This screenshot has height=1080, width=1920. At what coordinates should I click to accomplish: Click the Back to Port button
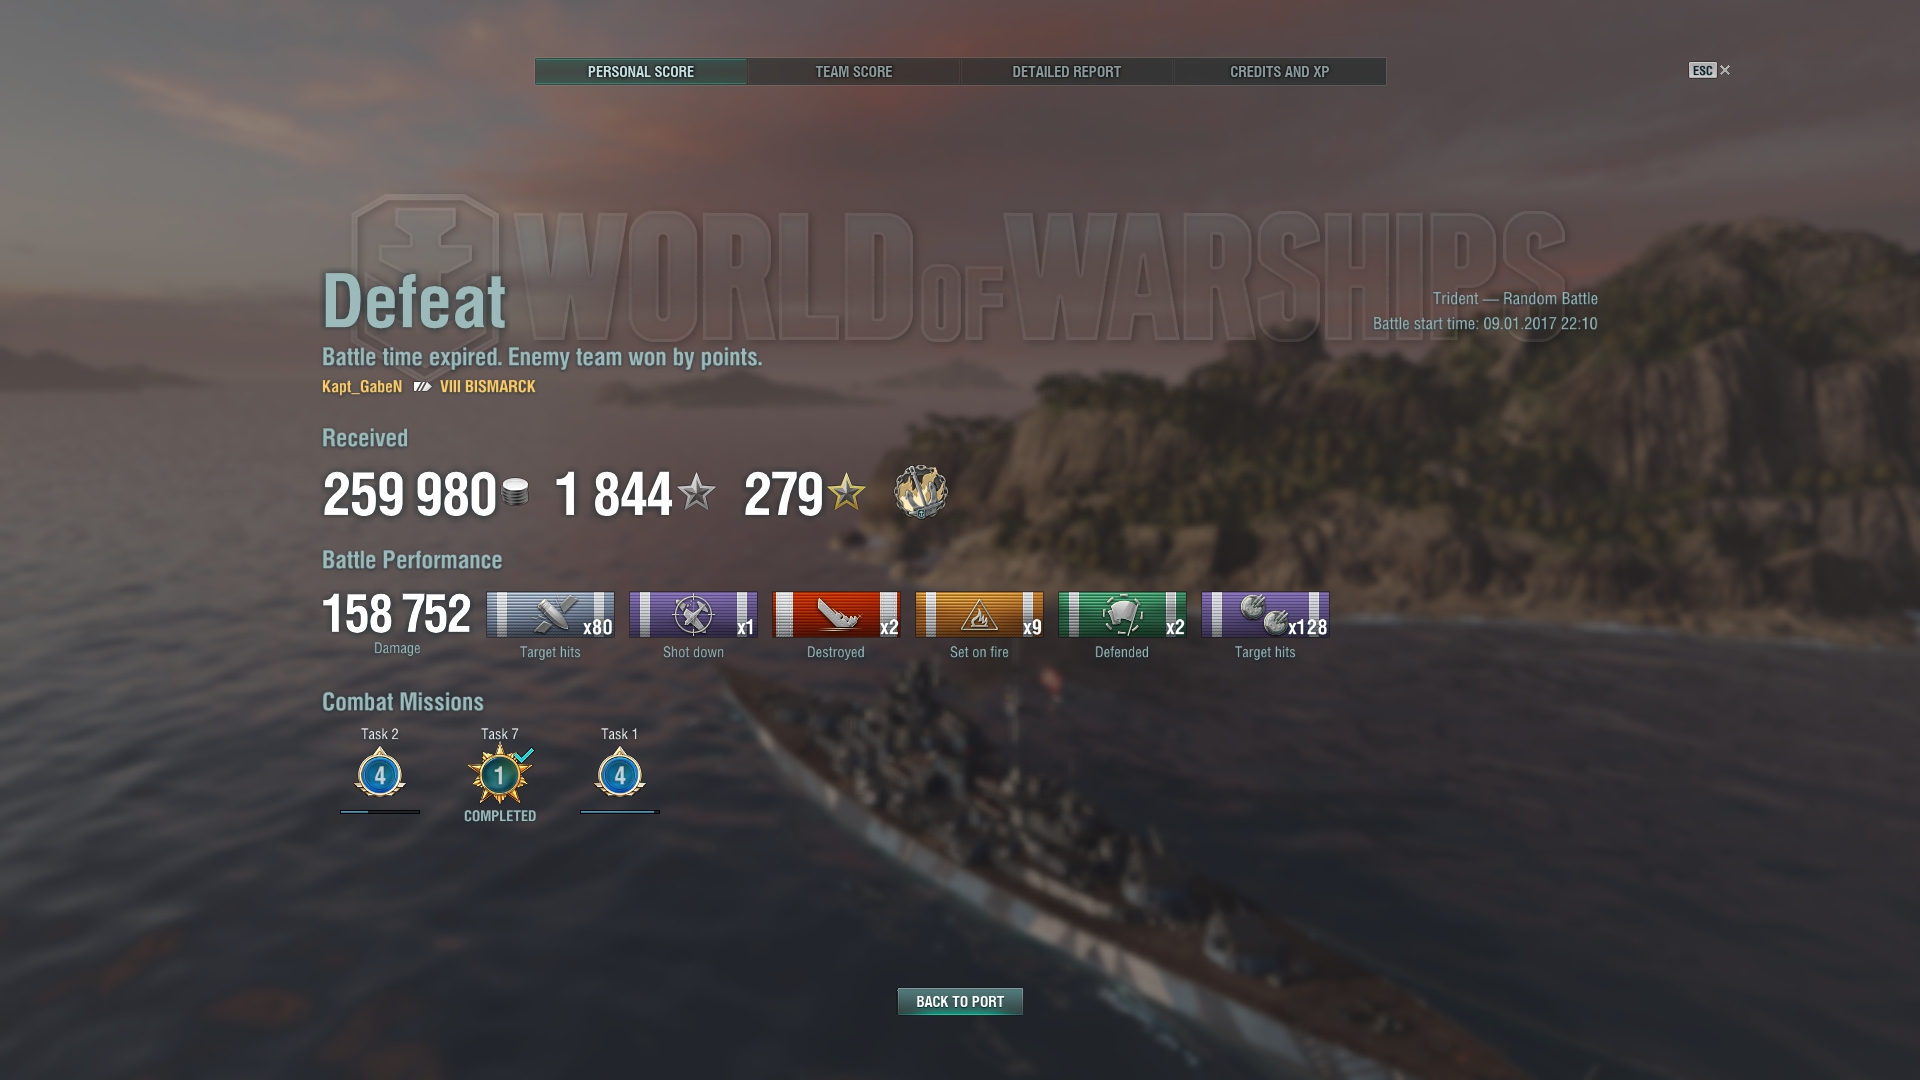click(960, 1001)
